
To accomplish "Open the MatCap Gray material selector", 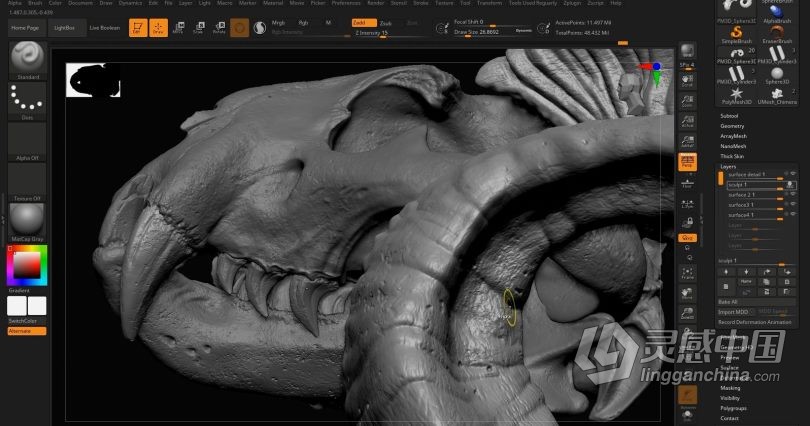I will [x=28, y=223].
